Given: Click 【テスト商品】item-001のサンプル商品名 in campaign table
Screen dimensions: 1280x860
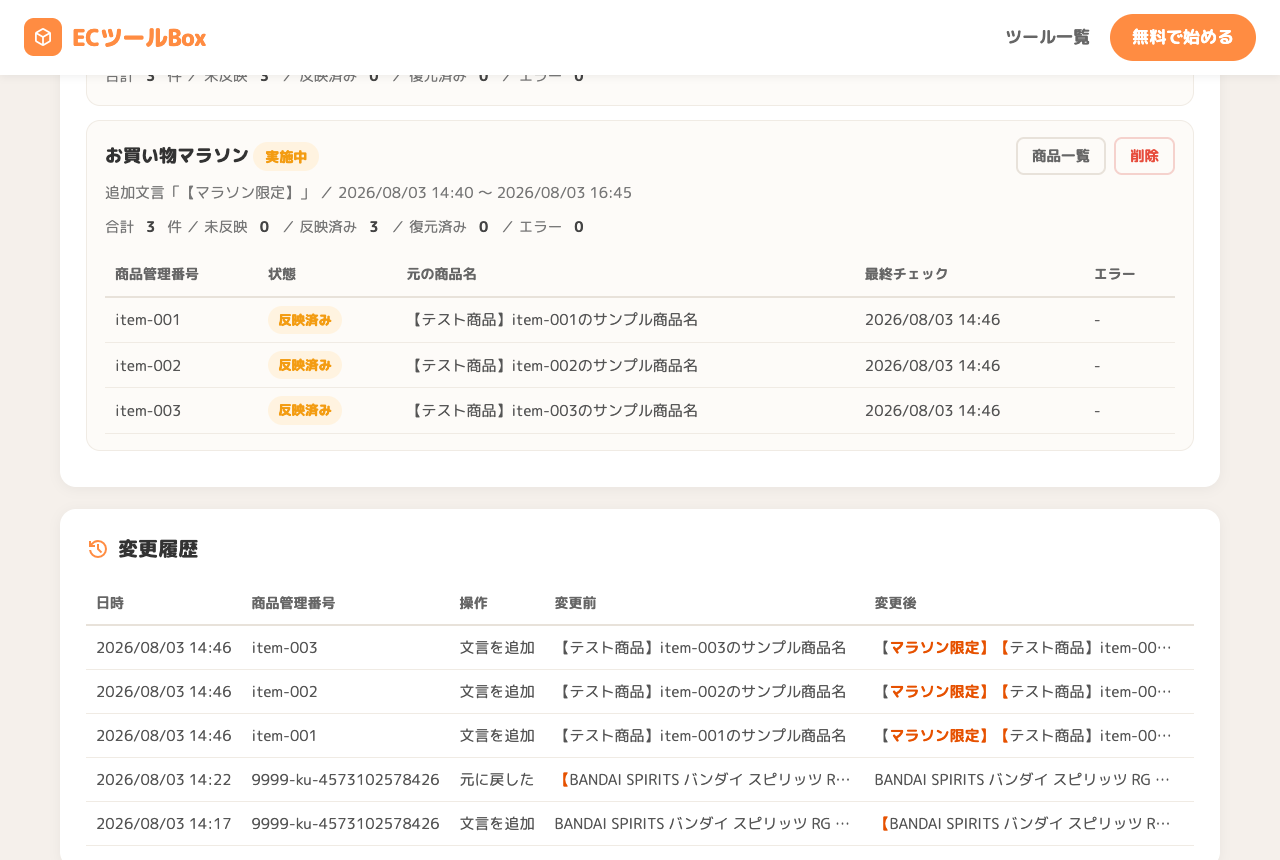Looking at the screenshot, I should (x=552, y=320).
